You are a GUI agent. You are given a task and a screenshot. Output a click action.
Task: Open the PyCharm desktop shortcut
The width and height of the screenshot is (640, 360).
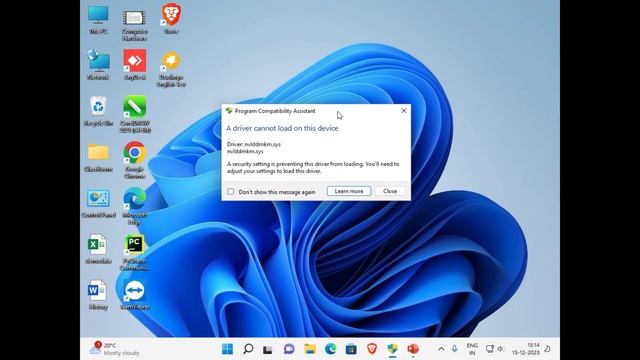point(134,252)
